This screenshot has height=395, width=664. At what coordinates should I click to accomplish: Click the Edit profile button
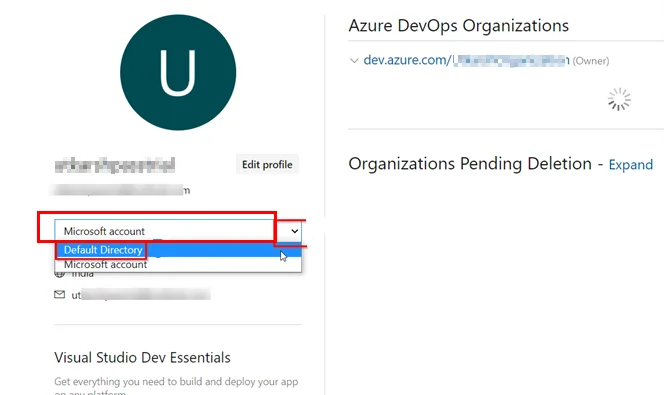point(267,165)
